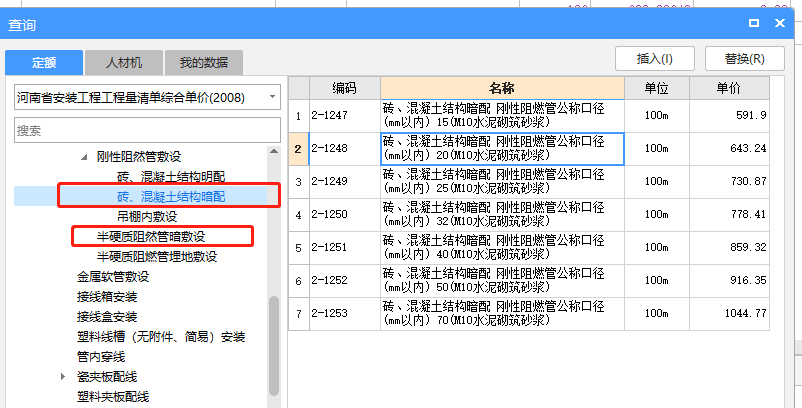Click name cell for 公称口径 40 row

click(x=502, y=247)
